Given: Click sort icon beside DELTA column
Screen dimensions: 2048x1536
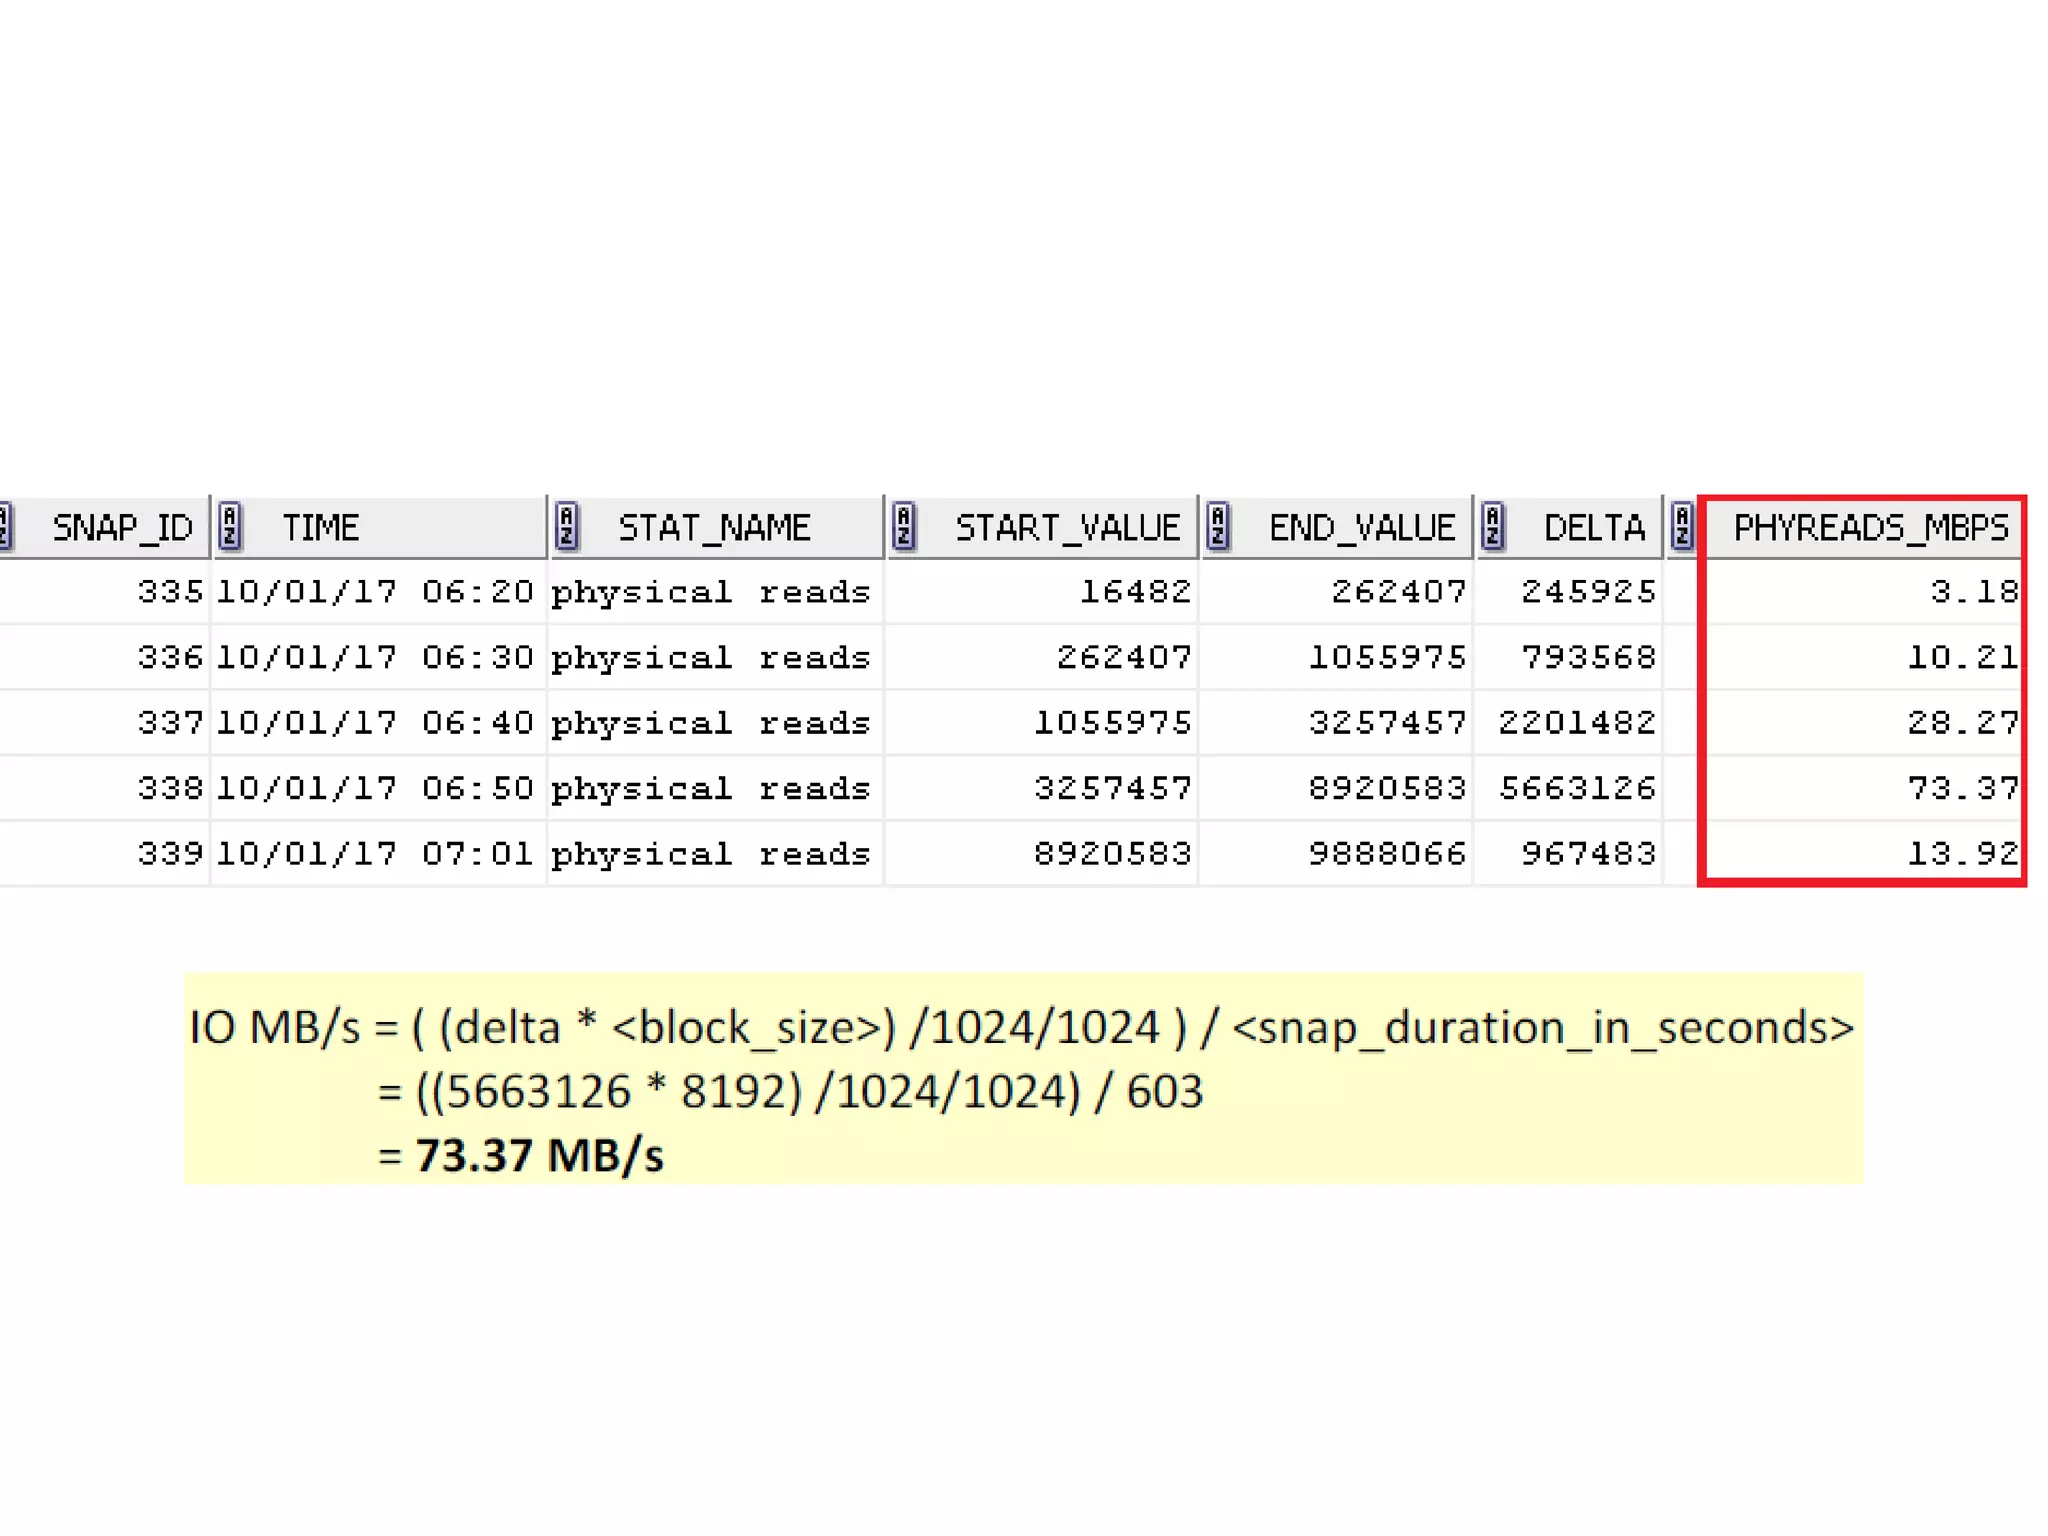Looking at the screenshot, I should (x=1492, y=526).
